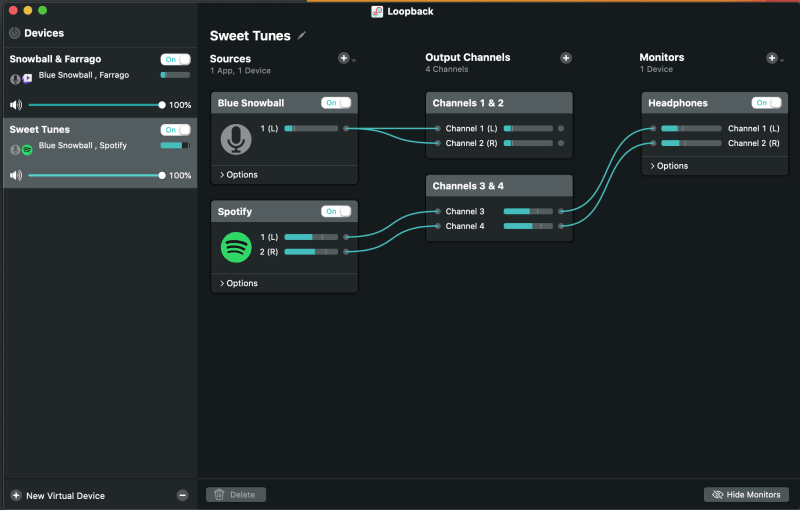
Task: Click the Delete button
Action: 236,494
